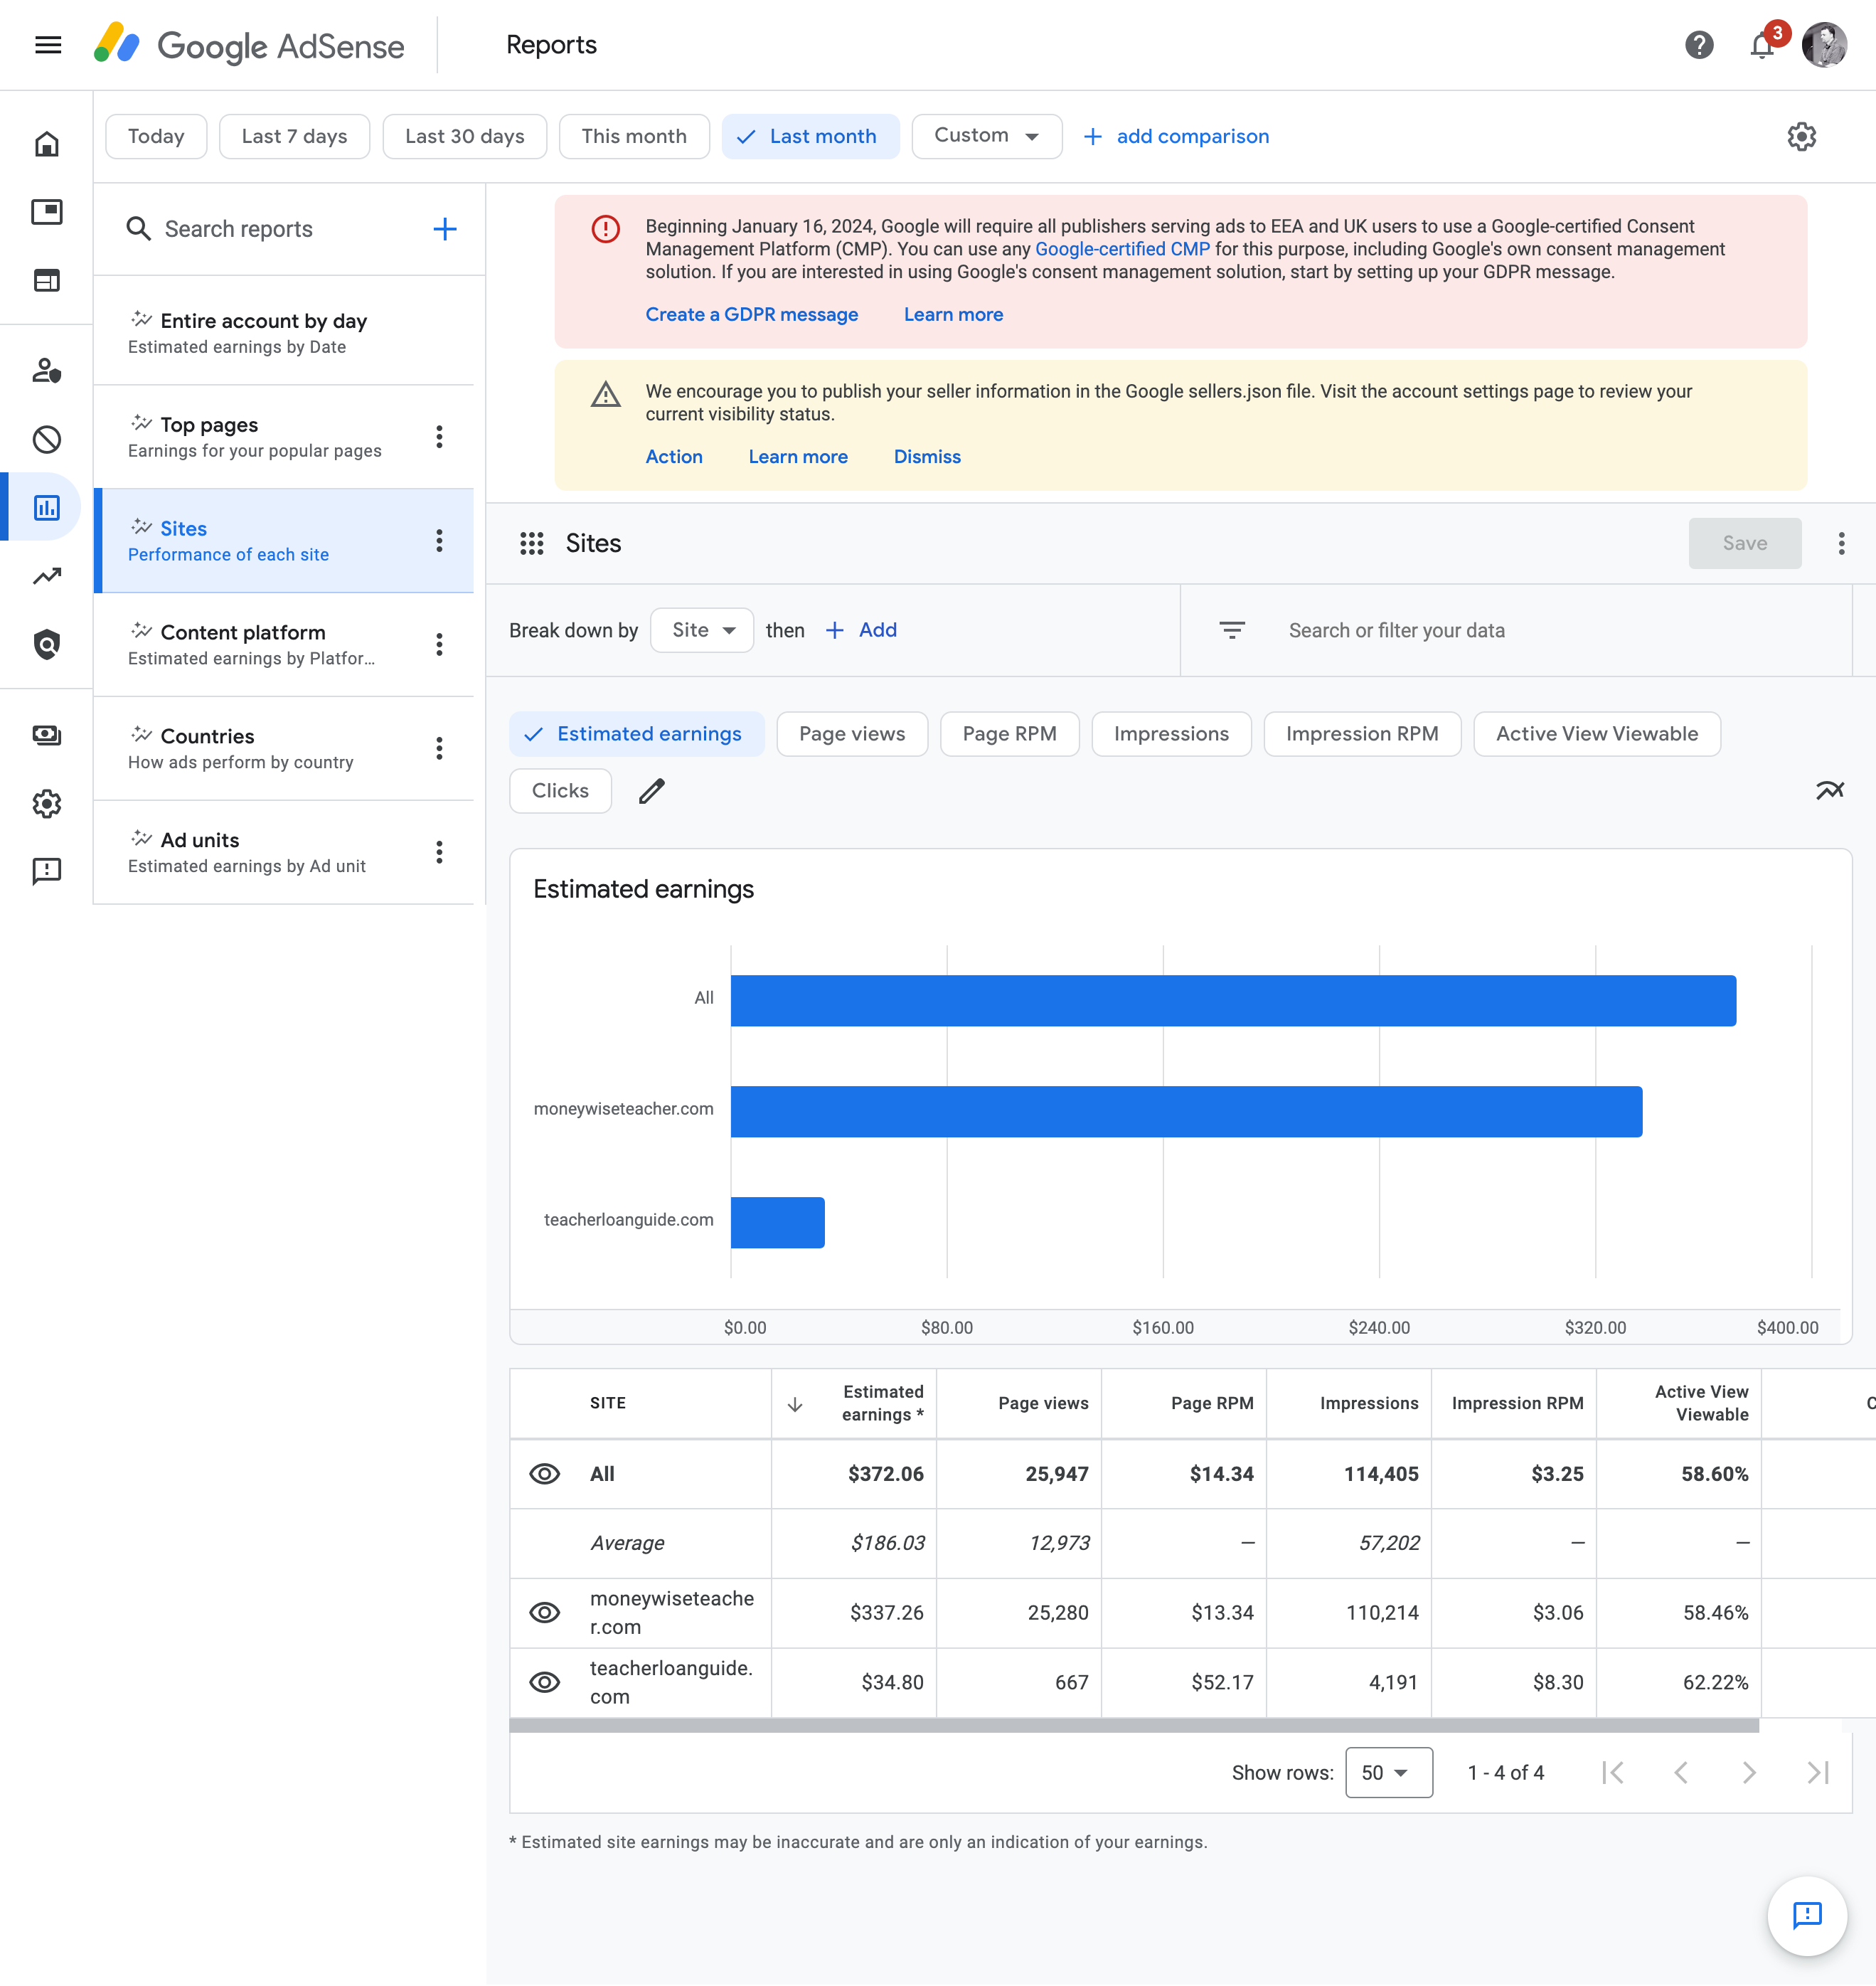This screenshot has height=1986, width=1876.
Task: Open the Site breakdown dropdown
Action: pos(702,630)
